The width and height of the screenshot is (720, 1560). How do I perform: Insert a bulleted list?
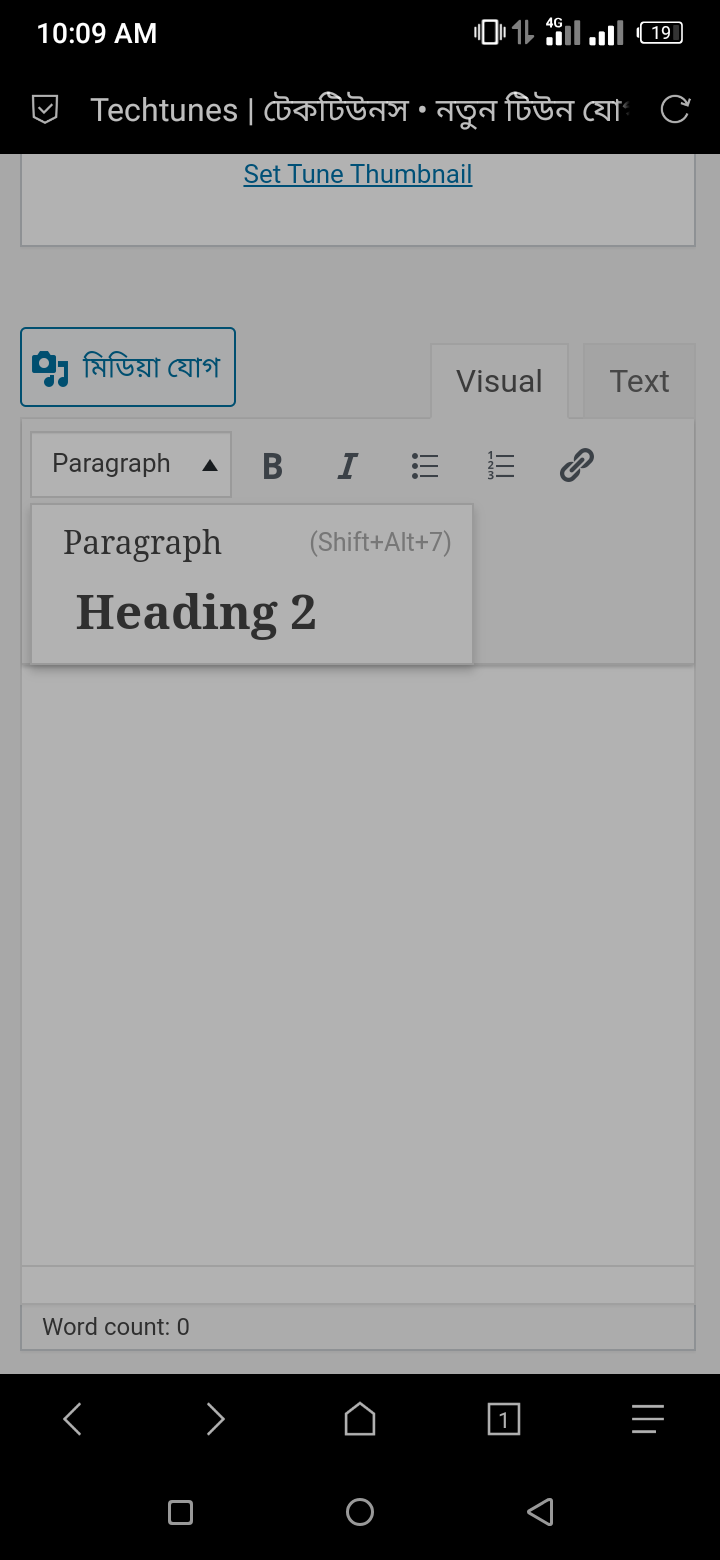(x=425, y=466)
